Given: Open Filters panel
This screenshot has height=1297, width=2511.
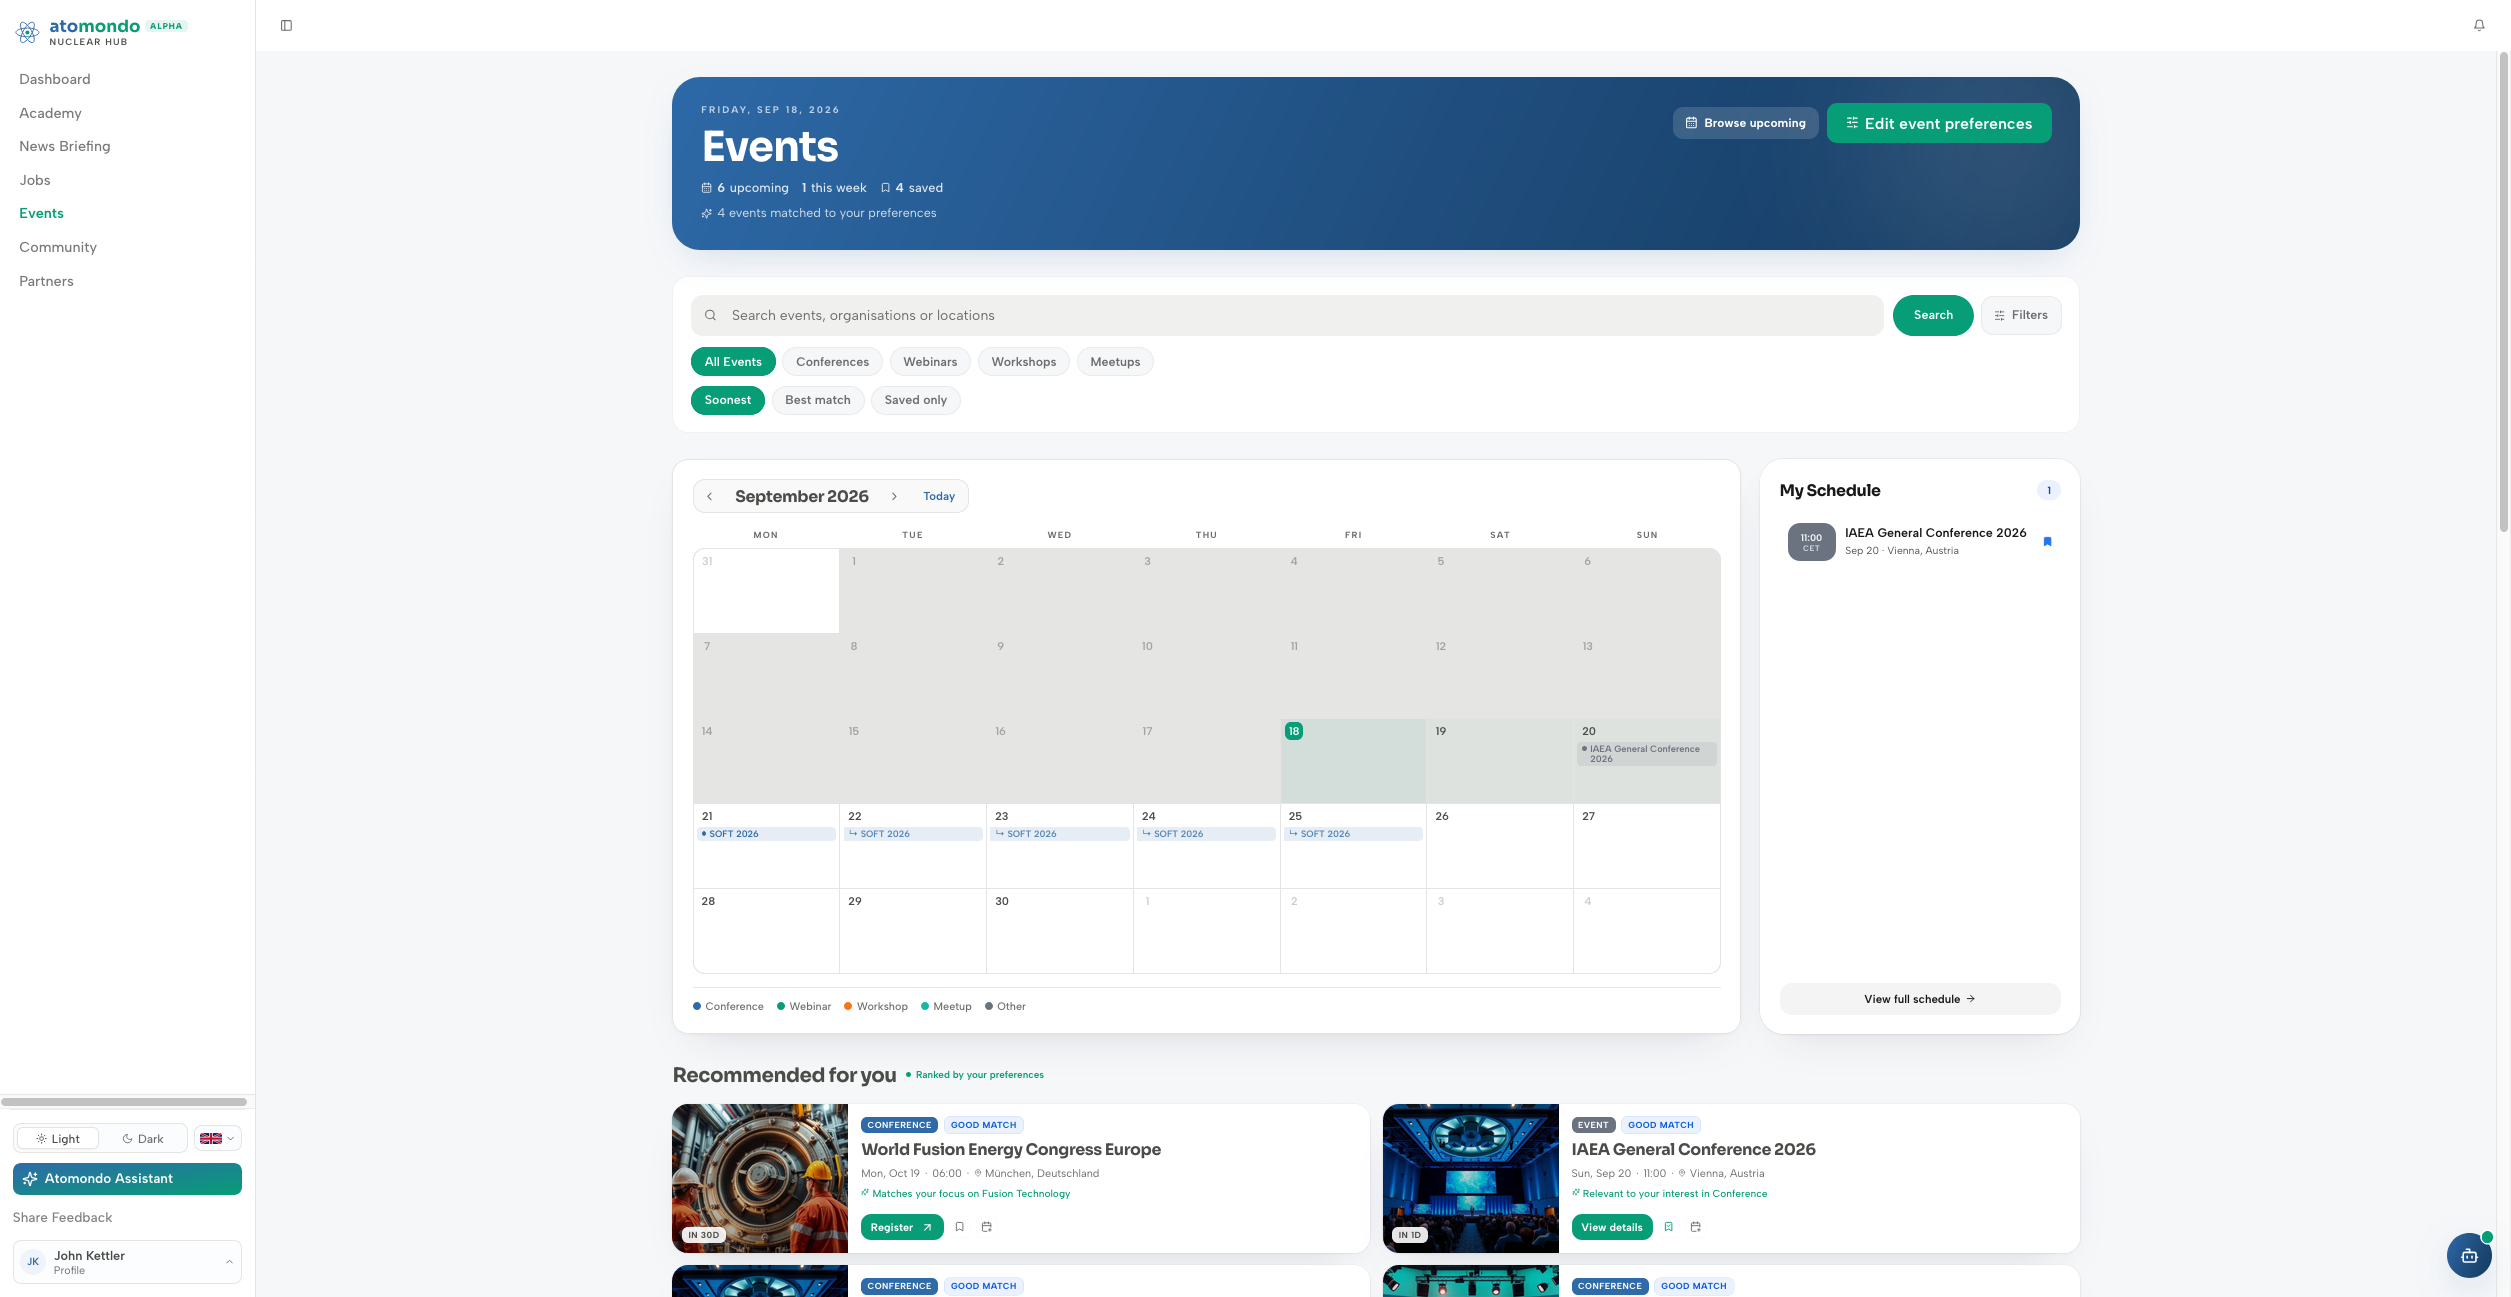Looking at the screenshot, I should (2020, 315).
